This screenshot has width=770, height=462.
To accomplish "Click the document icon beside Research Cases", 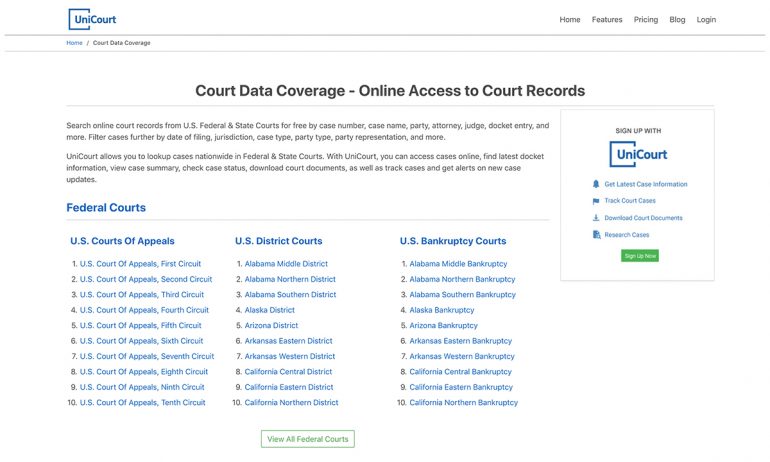I will 596,235.
